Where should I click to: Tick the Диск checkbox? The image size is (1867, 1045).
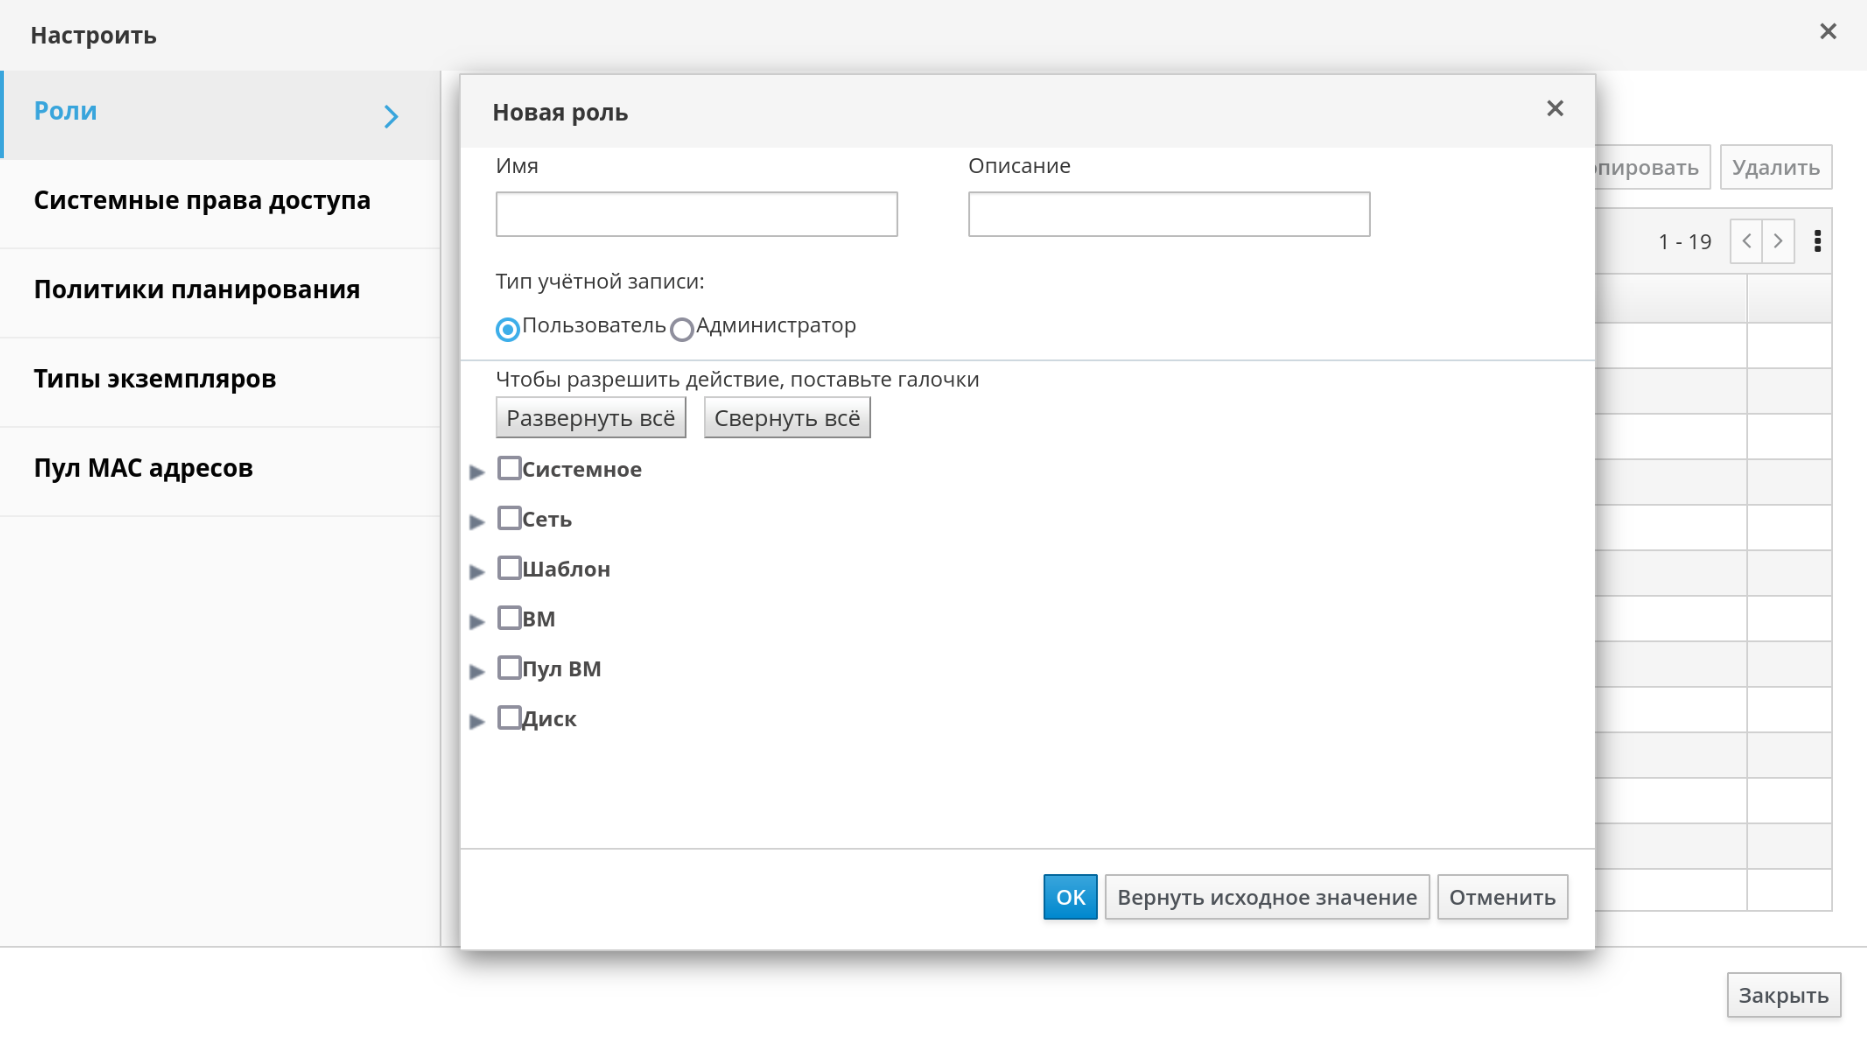click(x=509, y=718)
